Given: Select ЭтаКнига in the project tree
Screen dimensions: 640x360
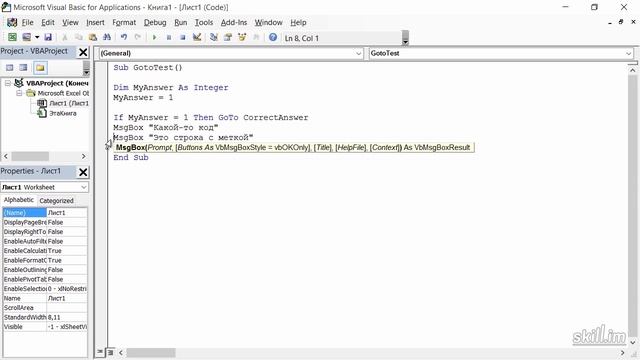Looking at the screenshot, I should [62, 113].
